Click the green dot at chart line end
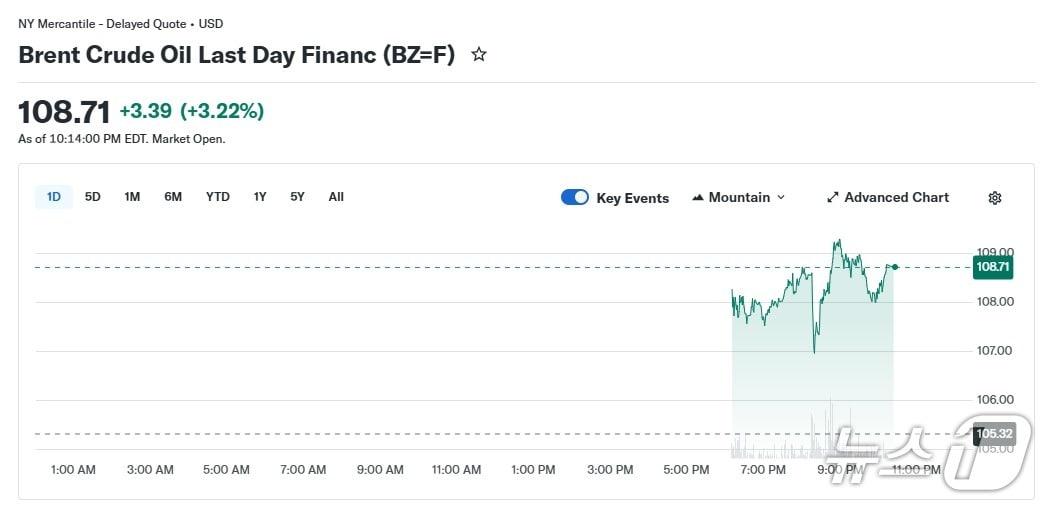This screenshot has width=1047, height=506. coord(895,267)
